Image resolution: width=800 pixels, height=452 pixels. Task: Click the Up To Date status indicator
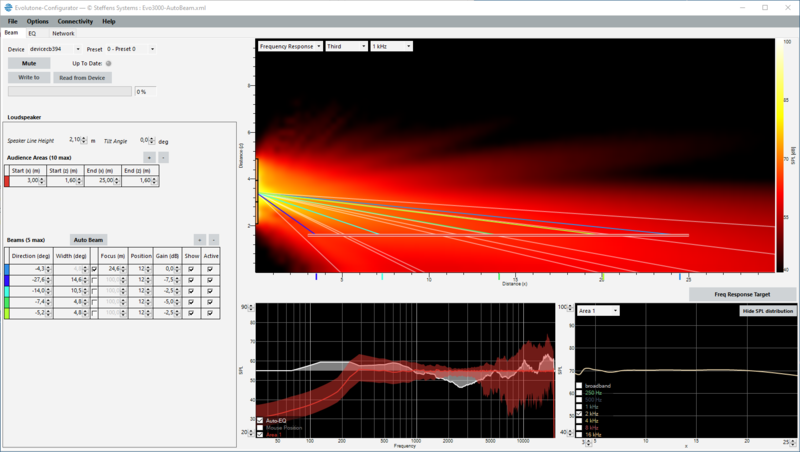(108, 63)
